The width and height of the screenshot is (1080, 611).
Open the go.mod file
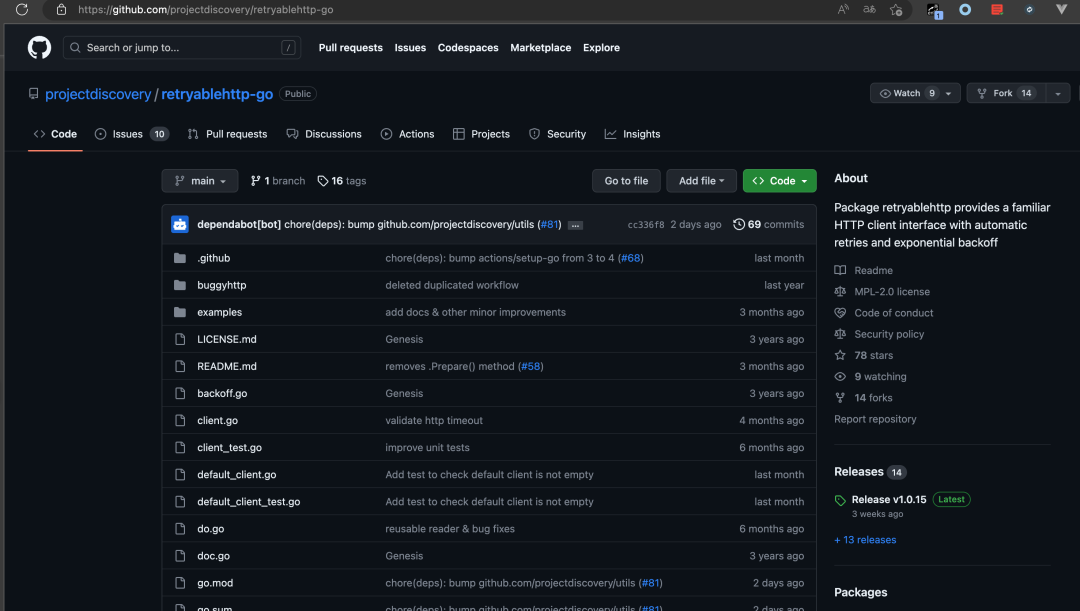click(215, 583)
